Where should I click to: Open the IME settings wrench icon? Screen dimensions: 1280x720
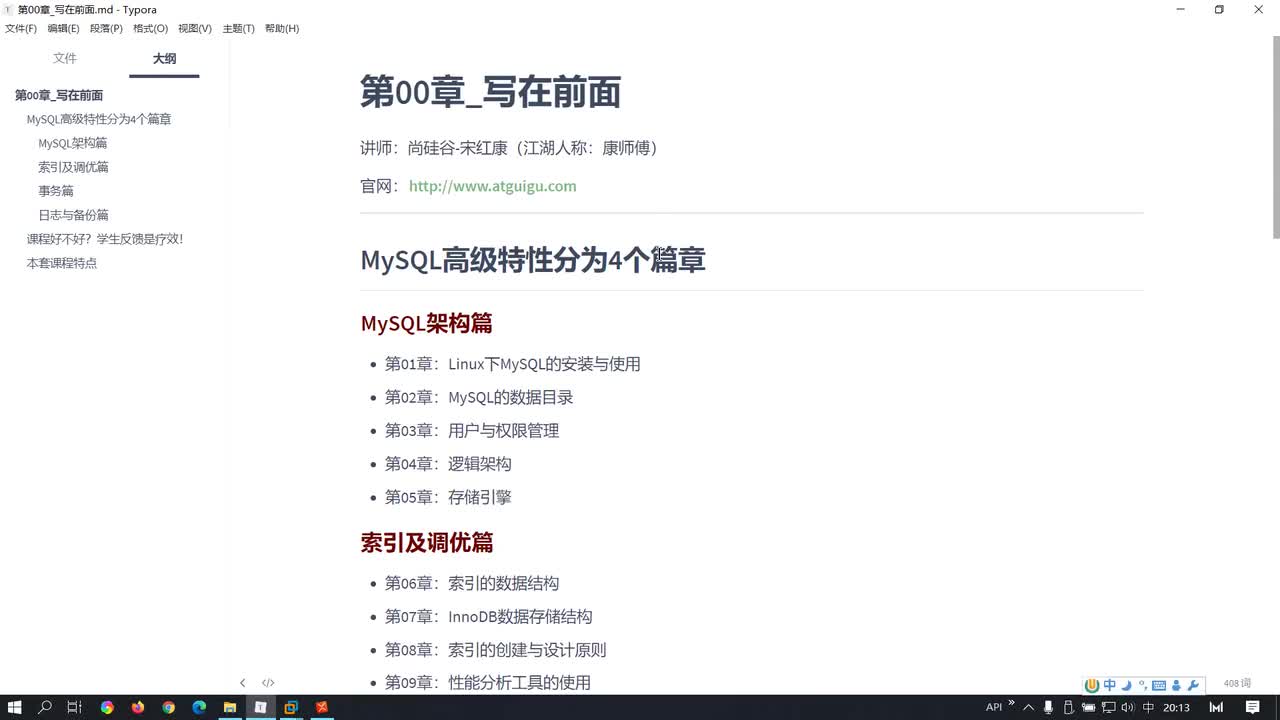(x=1192, y=685)
